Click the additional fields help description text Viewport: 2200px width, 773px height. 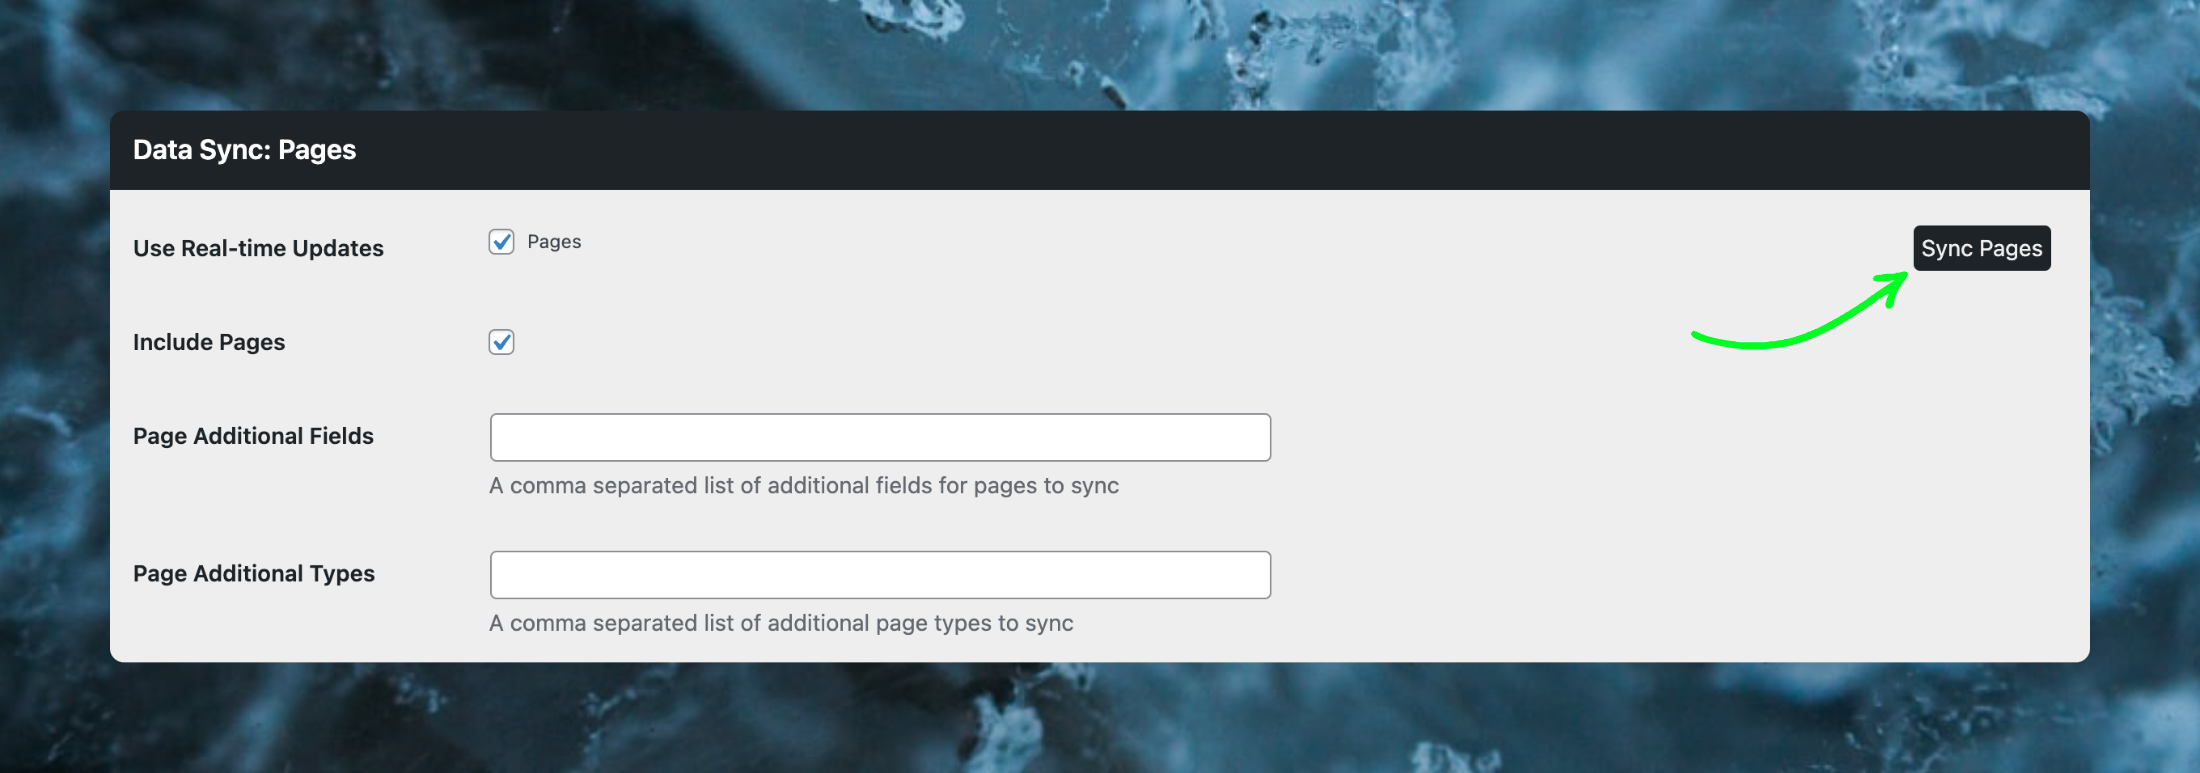tap(803, 486)
